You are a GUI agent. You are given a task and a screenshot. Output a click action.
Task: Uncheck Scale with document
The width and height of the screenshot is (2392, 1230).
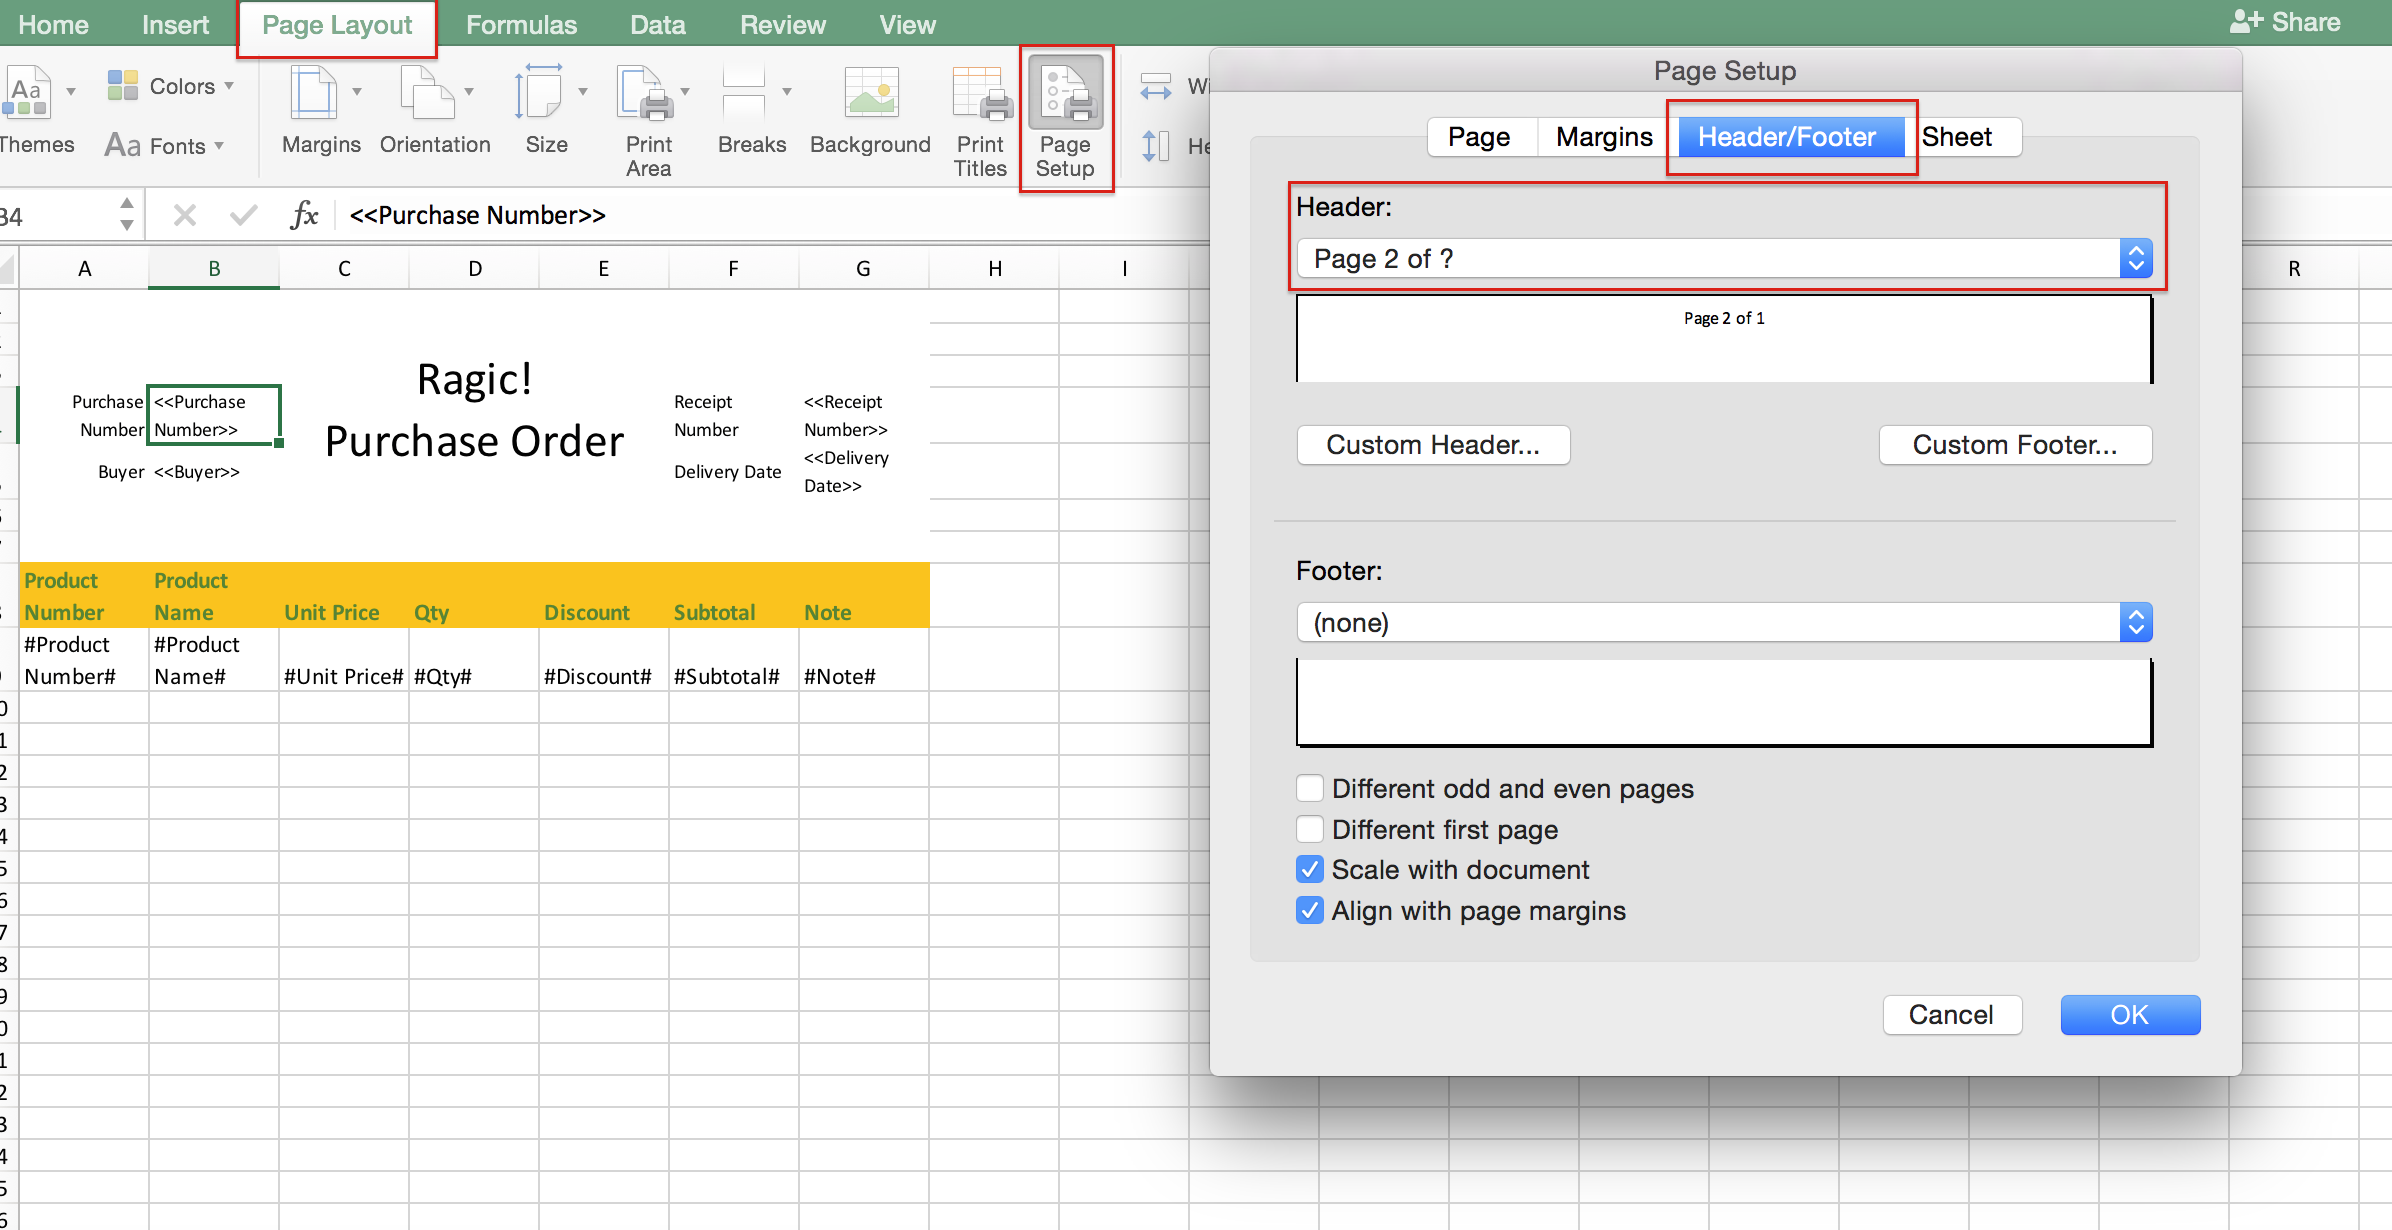pos(1309,869)
